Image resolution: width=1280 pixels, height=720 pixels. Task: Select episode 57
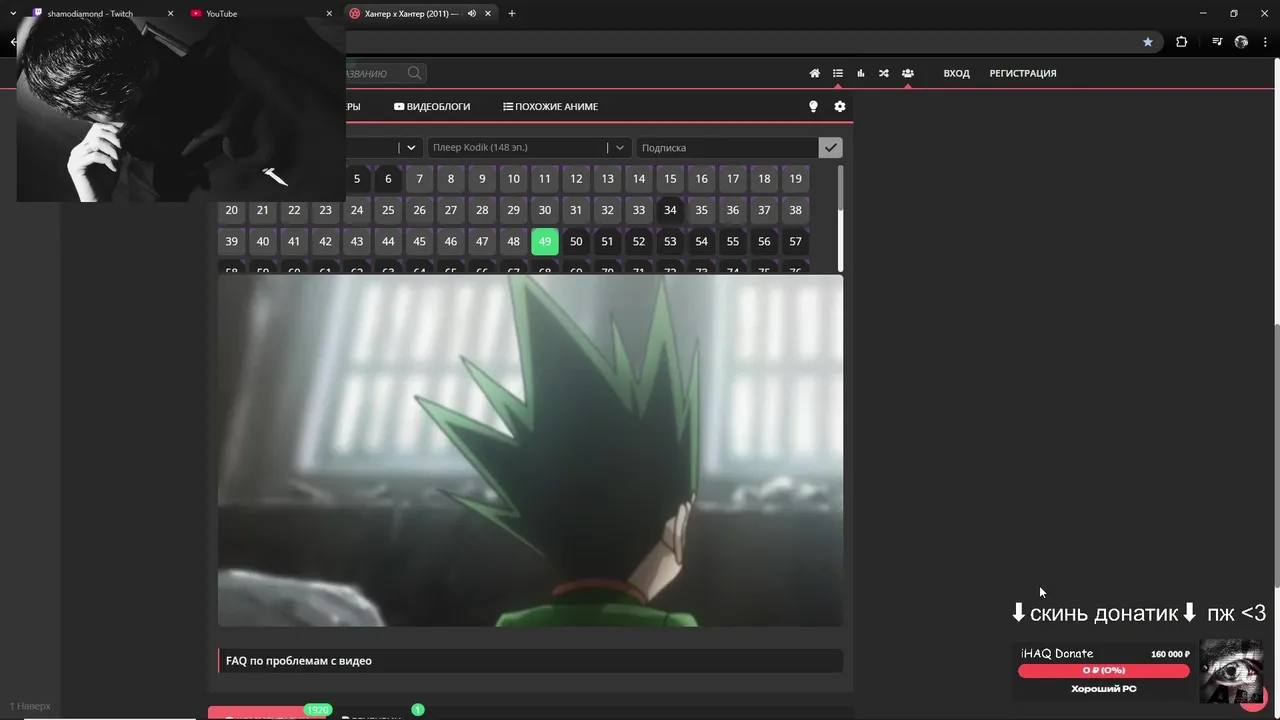click(x=795, y=241)
